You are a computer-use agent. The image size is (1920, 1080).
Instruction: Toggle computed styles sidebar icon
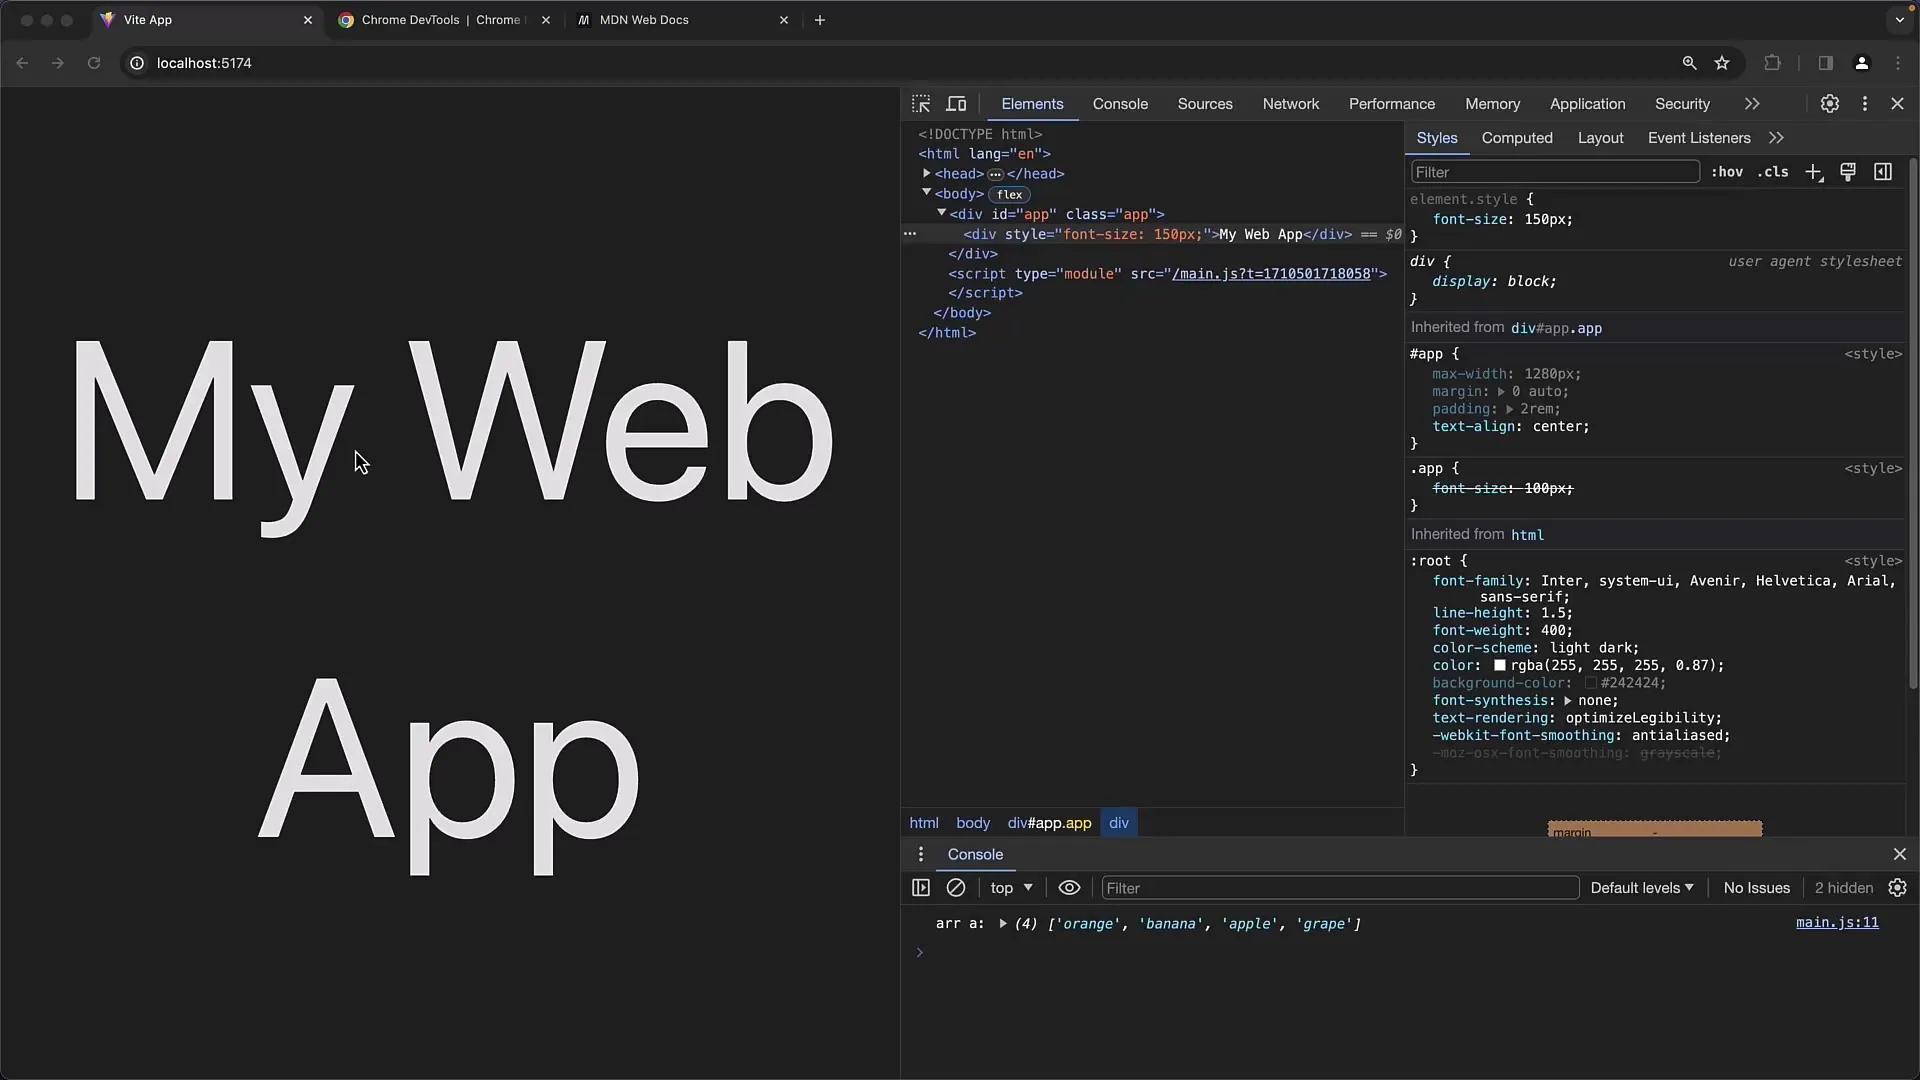pyautogui.click(x=1883, y=172)
